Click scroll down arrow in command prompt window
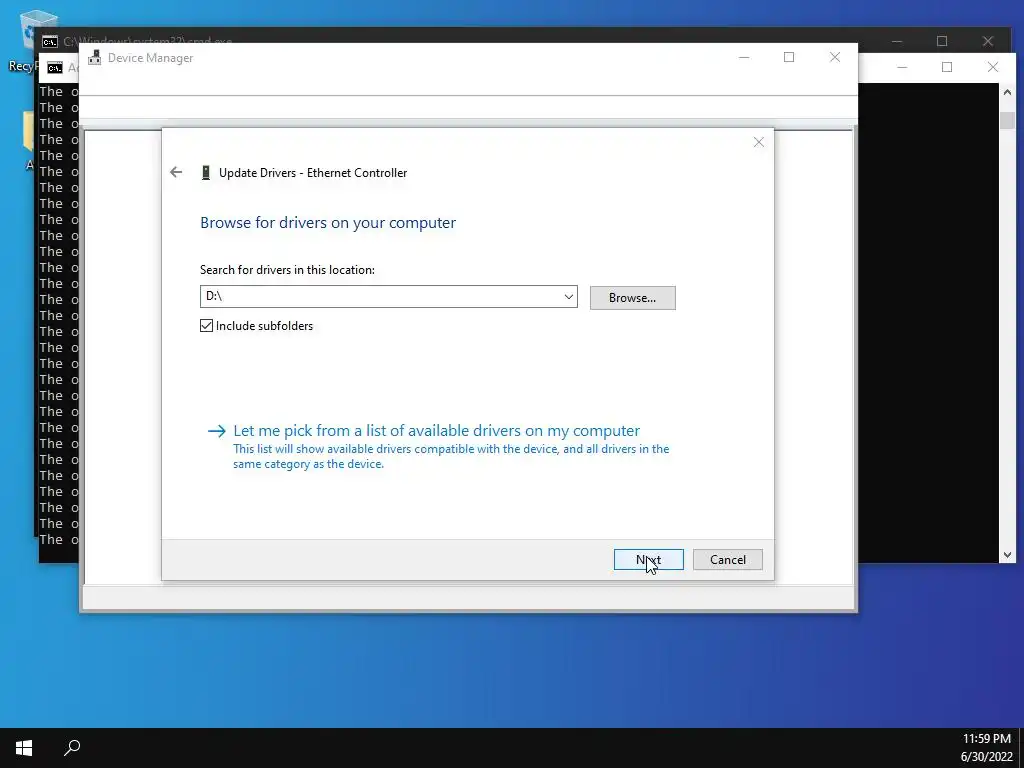Image resolution: width=1024 pixels, height=768 pixels. (x=1007, y=555)
